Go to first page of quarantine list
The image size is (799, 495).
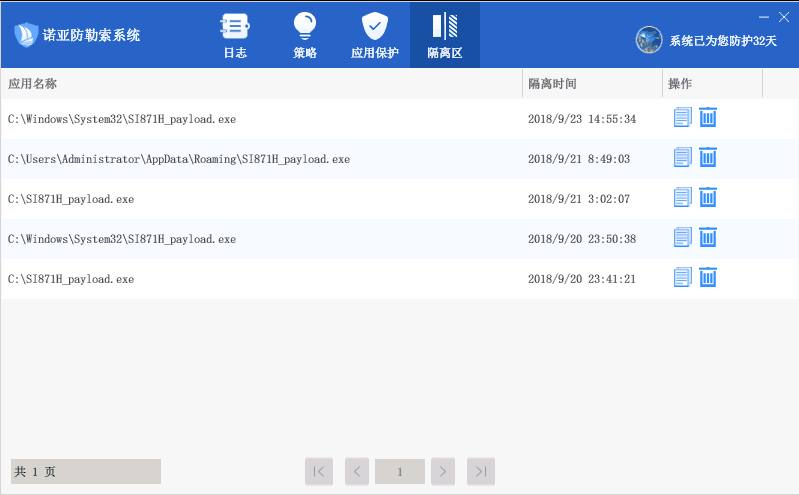(319, 472)
